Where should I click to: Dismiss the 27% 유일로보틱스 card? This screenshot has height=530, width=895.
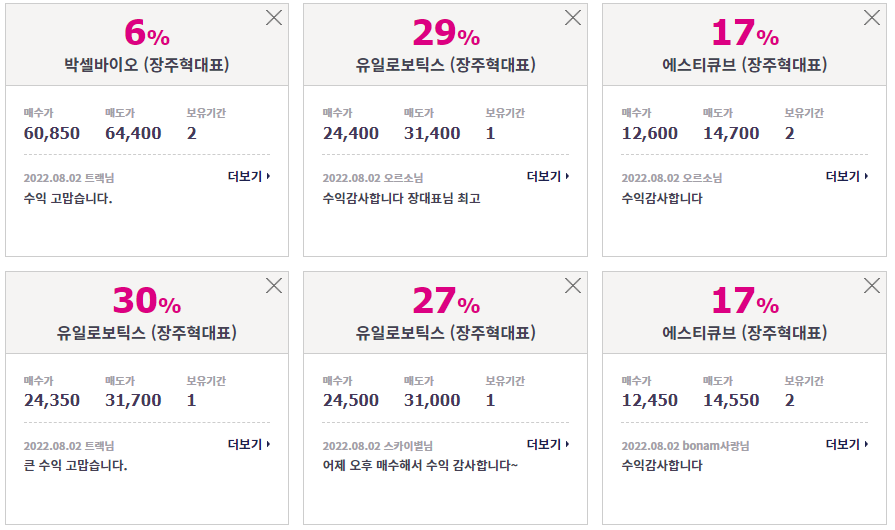click(573, 285)
